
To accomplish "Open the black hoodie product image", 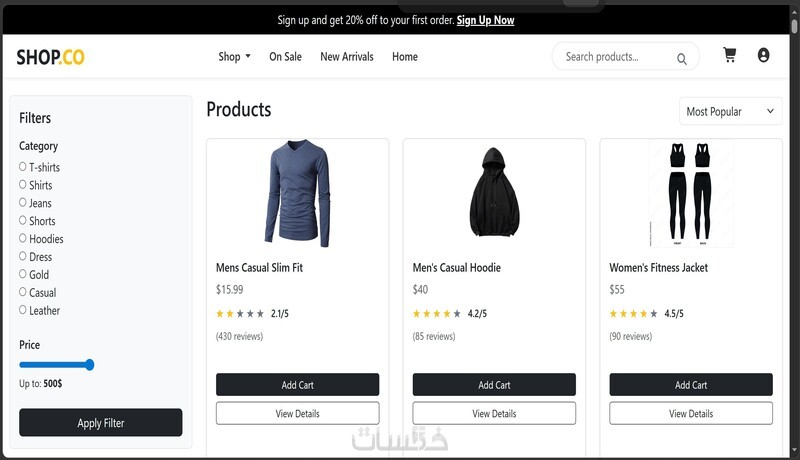I will [494, 194].
